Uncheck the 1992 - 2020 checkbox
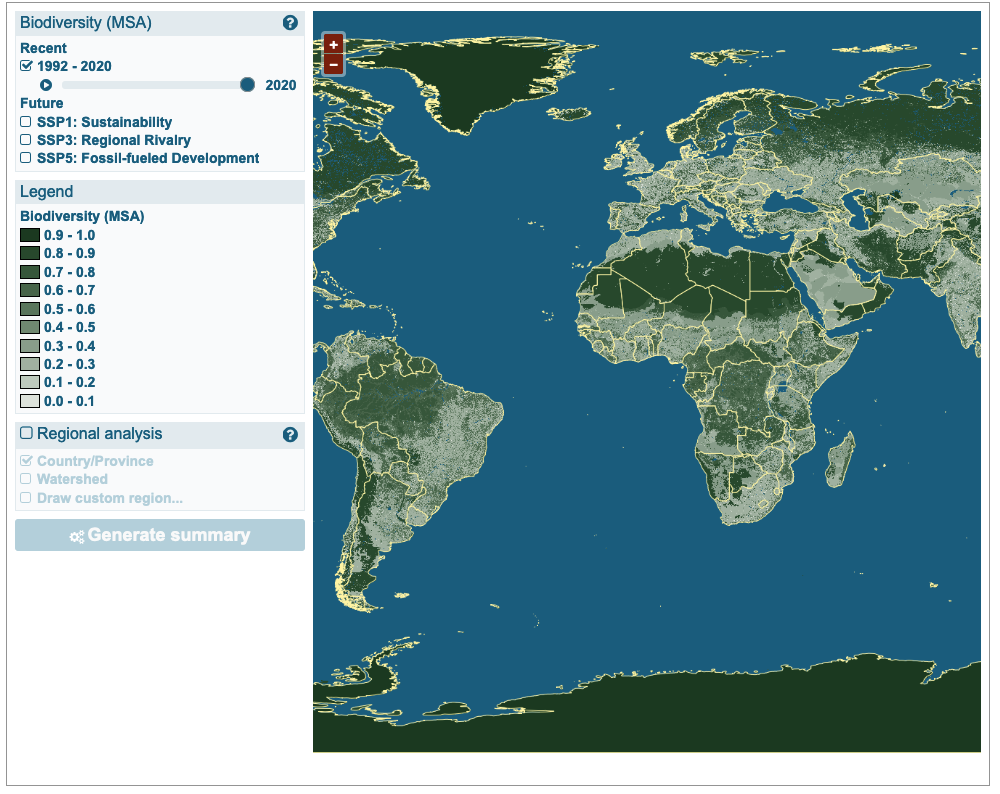Screen dimensions: 1000x794 (27, 66)
